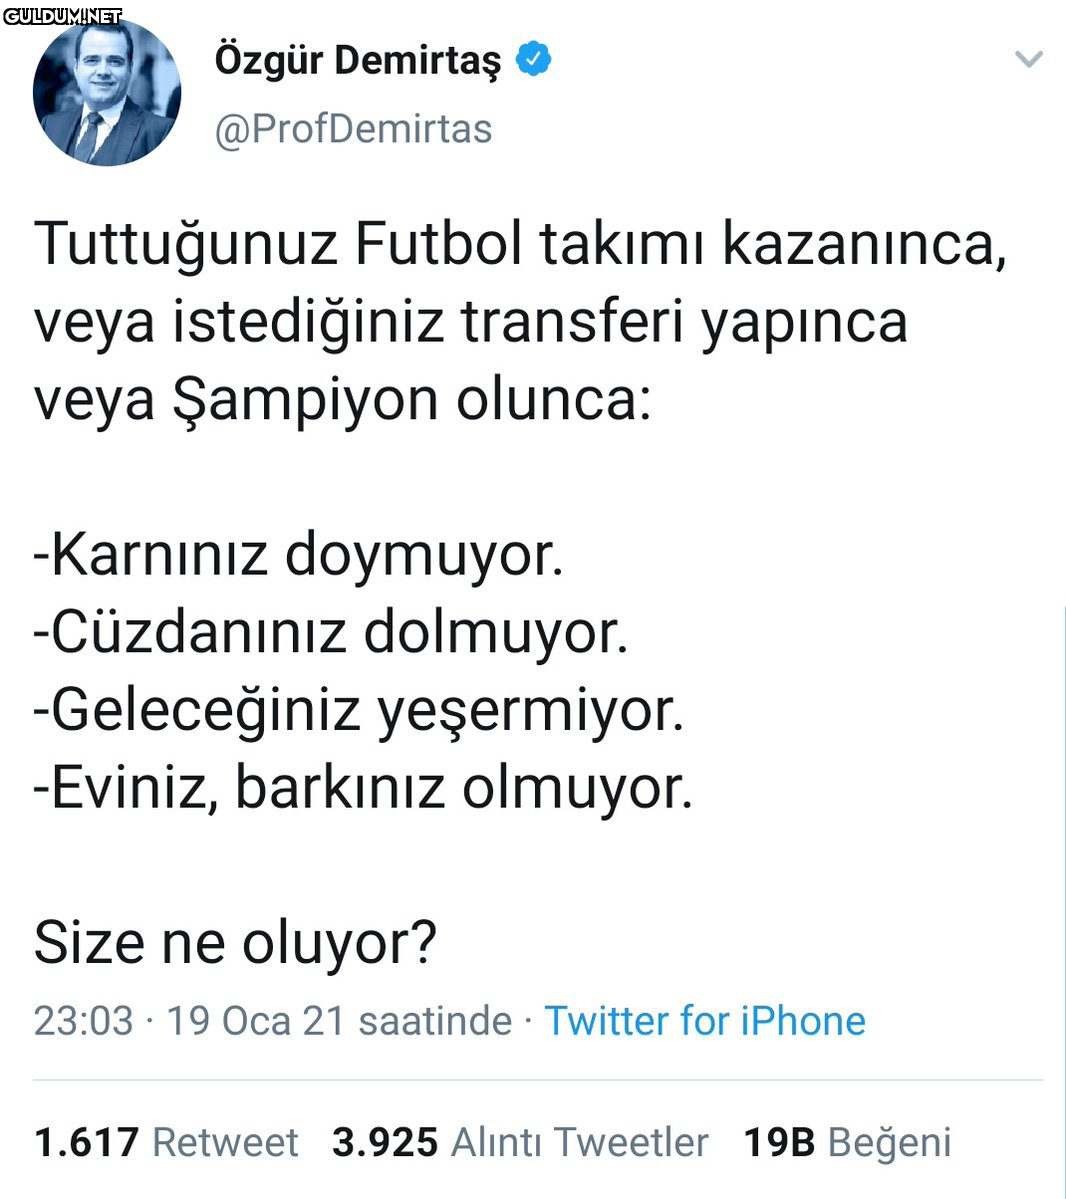This screenshot has height=1199, width=1066.
Task: Click the GULDUM.NET watermark logo
Action: point(62,16)
